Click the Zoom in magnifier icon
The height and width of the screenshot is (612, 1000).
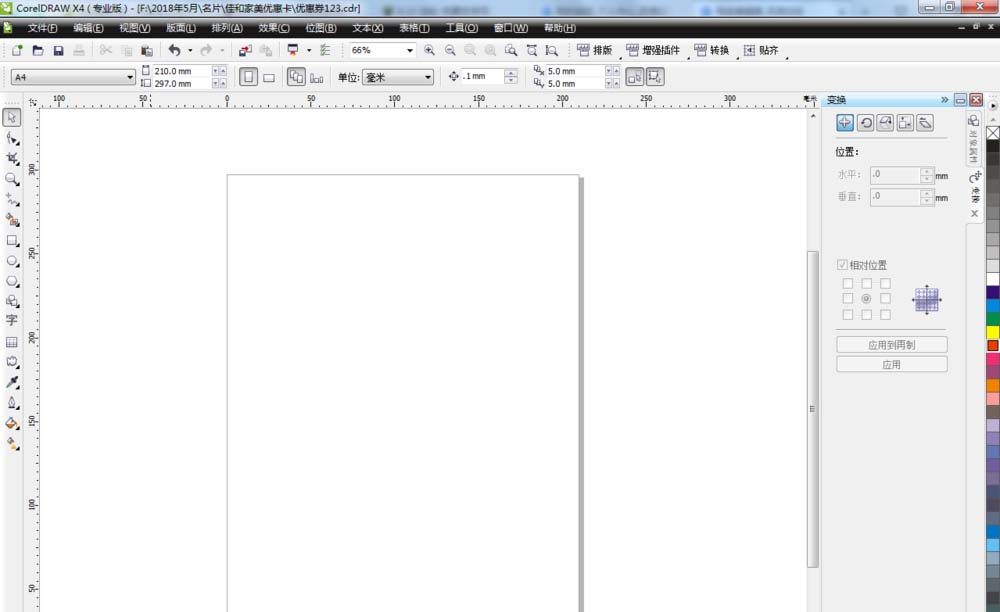(429, 50)
